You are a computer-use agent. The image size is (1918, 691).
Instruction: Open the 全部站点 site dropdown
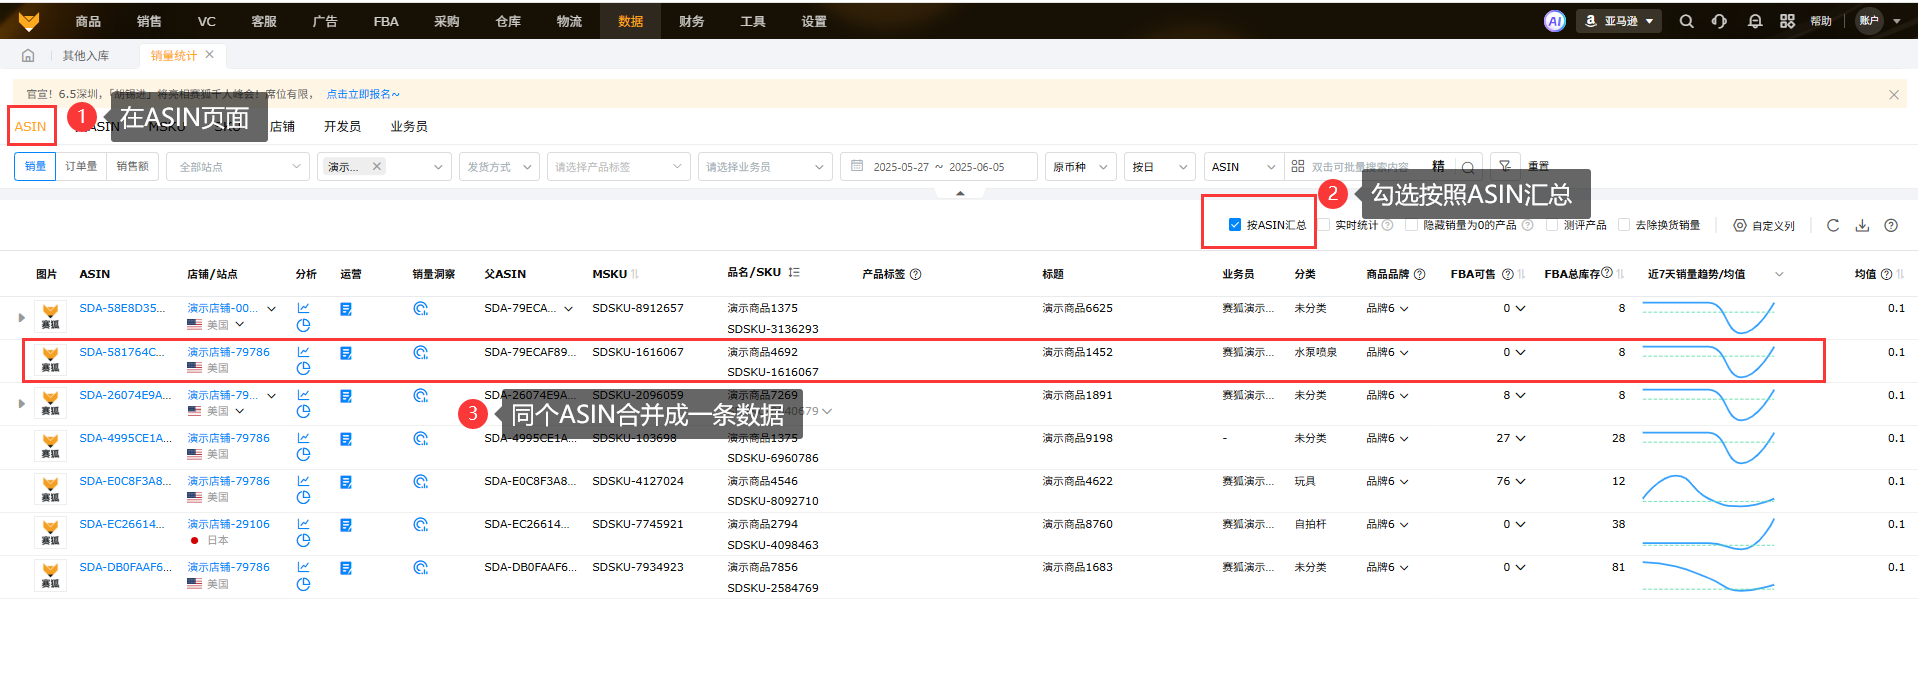pyautogui.click(x=239, y=167)
